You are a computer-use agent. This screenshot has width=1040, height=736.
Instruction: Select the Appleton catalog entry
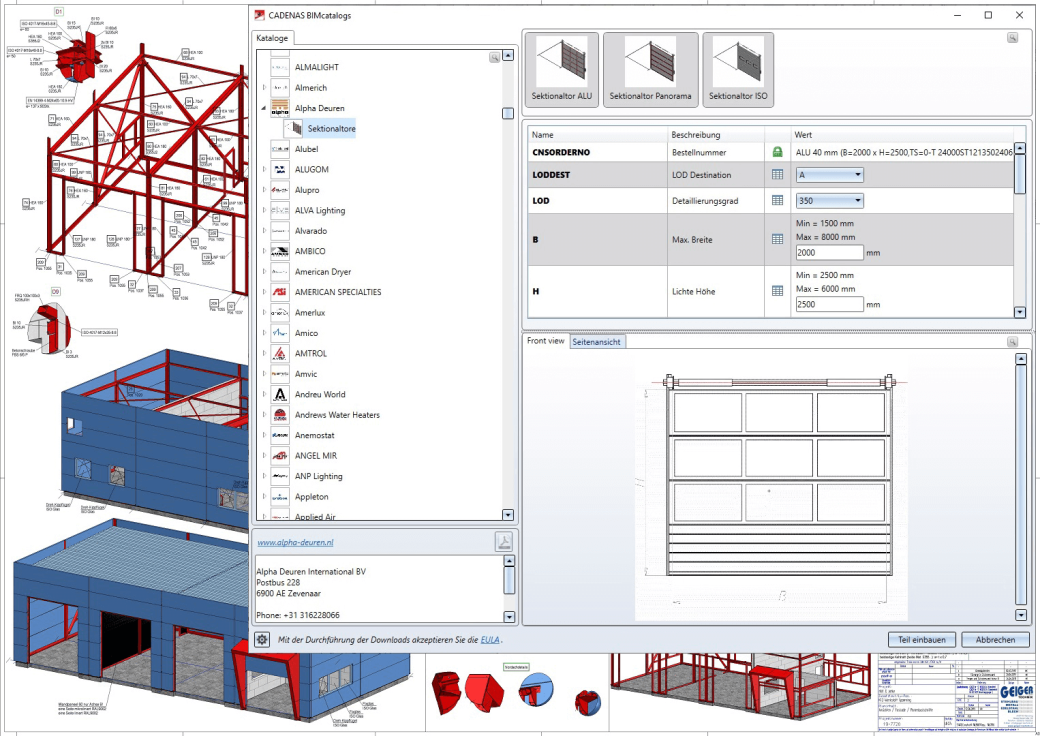pos(312,497)
